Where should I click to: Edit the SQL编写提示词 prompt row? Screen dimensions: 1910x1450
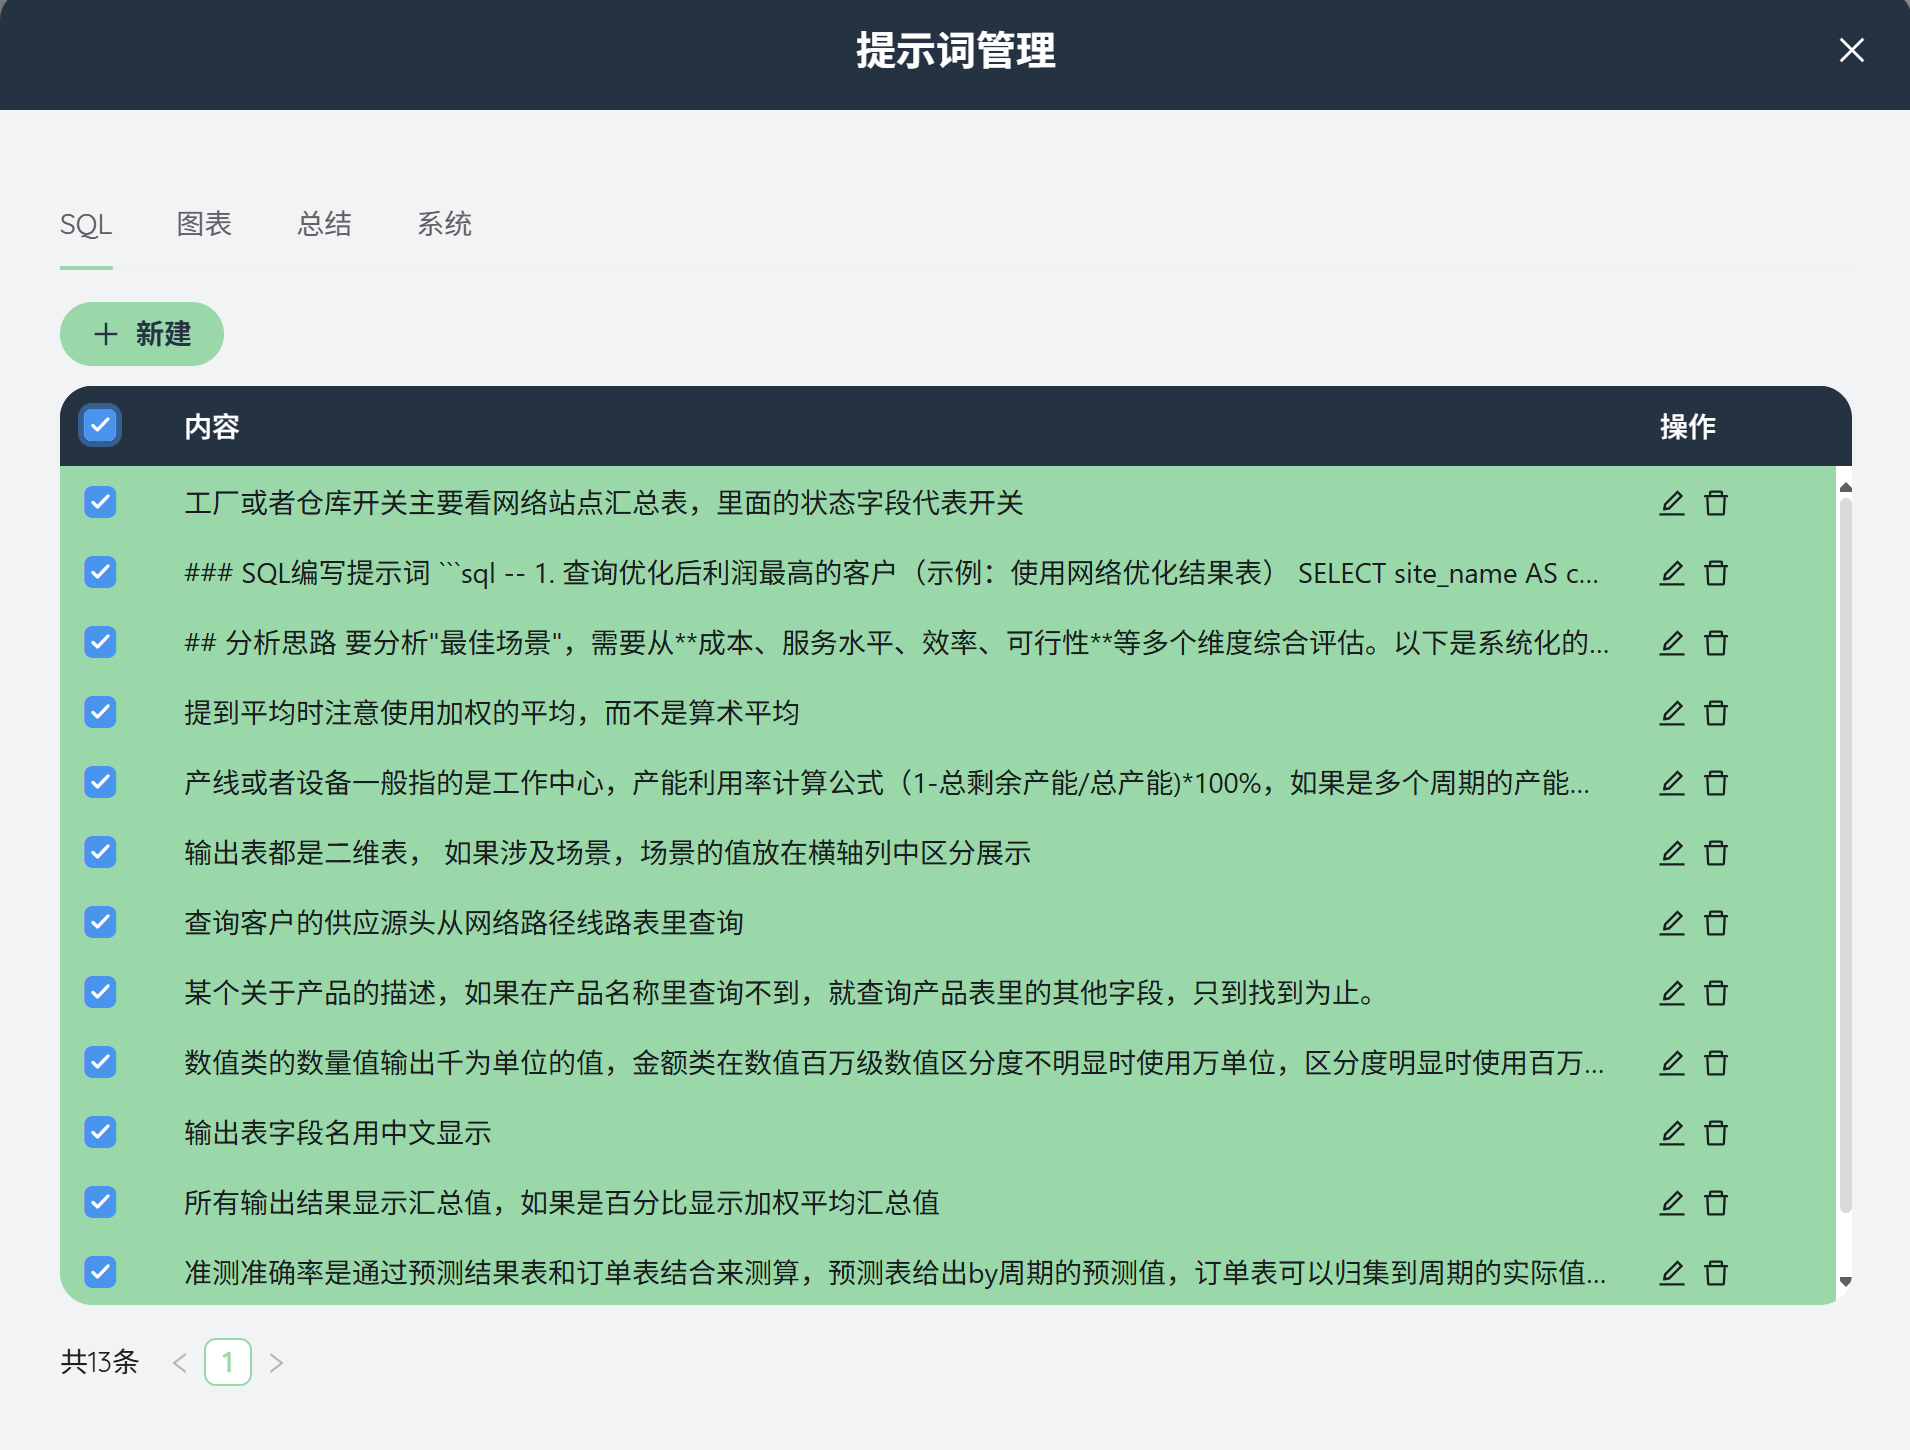point(1672,573)
